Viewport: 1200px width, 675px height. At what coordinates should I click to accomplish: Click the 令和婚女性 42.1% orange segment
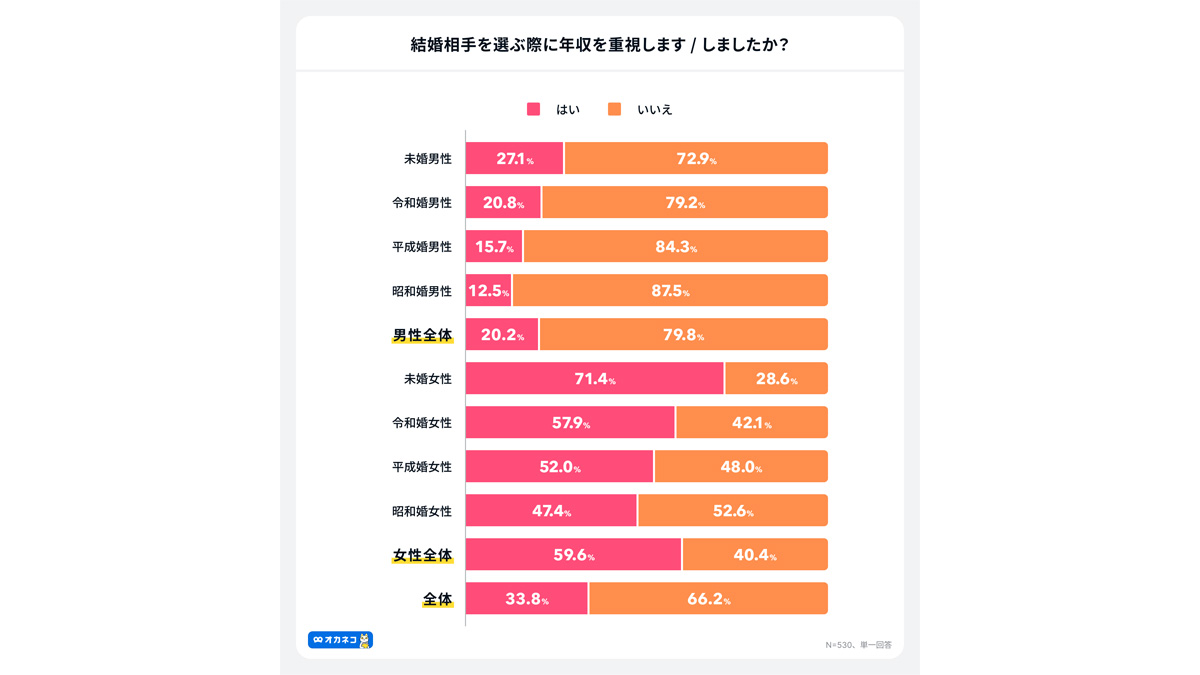[752, 422]
